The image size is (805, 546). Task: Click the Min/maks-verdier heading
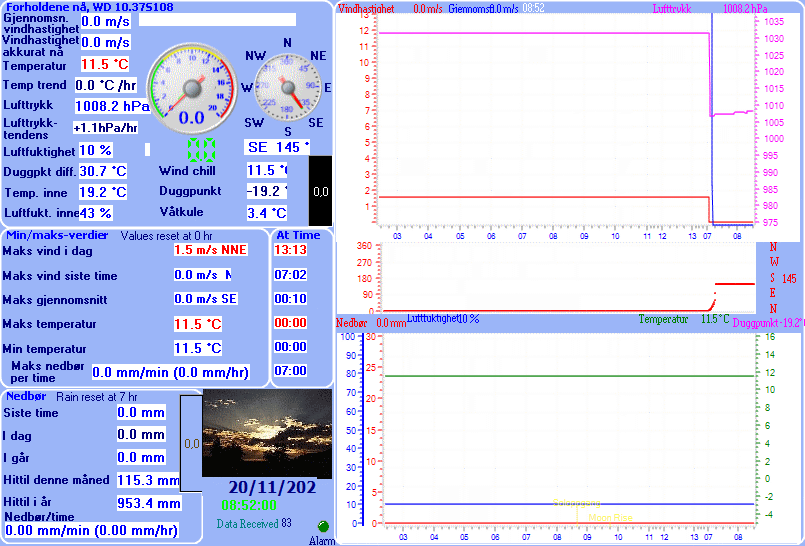coord(57,235)
